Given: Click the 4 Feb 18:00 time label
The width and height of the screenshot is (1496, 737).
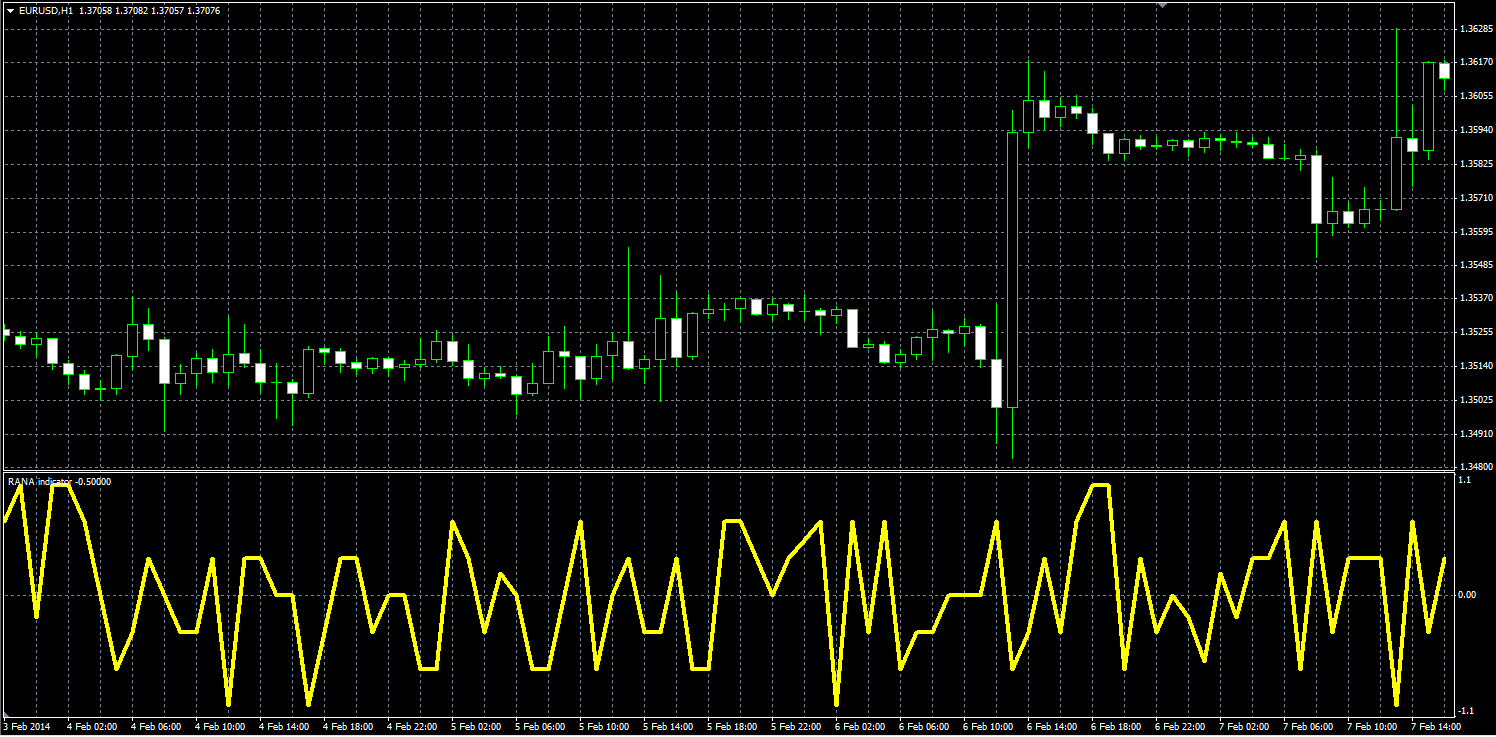Looking at the screenshot, I should pyautogui.click(x=347, y=727).
